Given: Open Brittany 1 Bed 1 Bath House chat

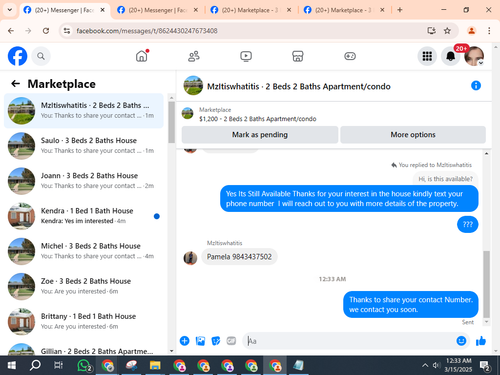Looking at the screenshot, I should pos(84,321).
